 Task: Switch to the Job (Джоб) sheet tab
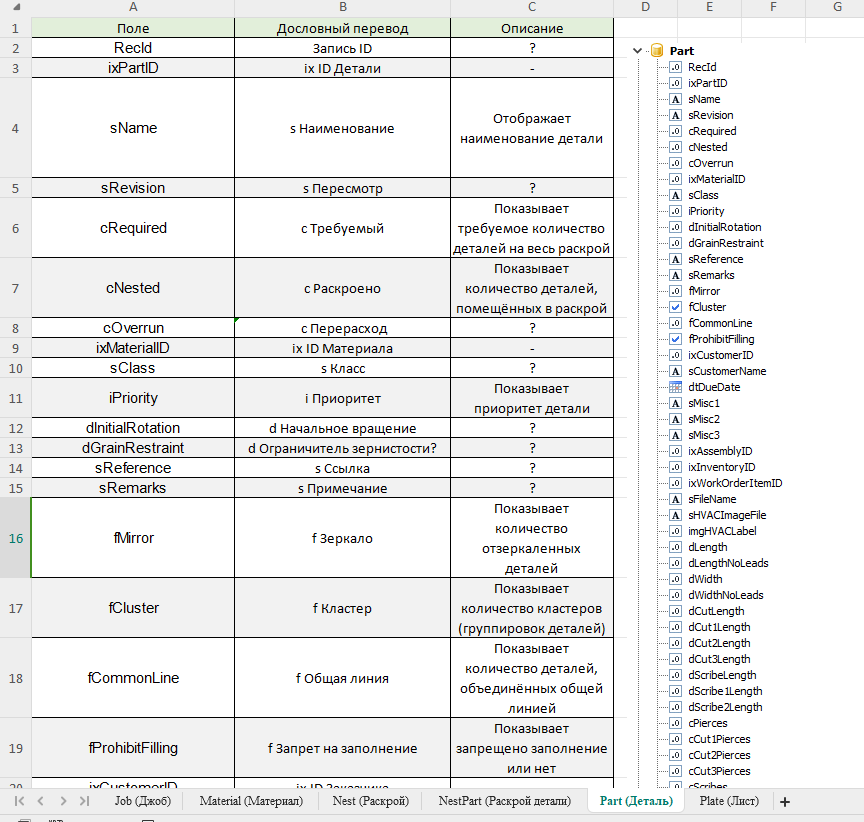(x=143, y=801)
